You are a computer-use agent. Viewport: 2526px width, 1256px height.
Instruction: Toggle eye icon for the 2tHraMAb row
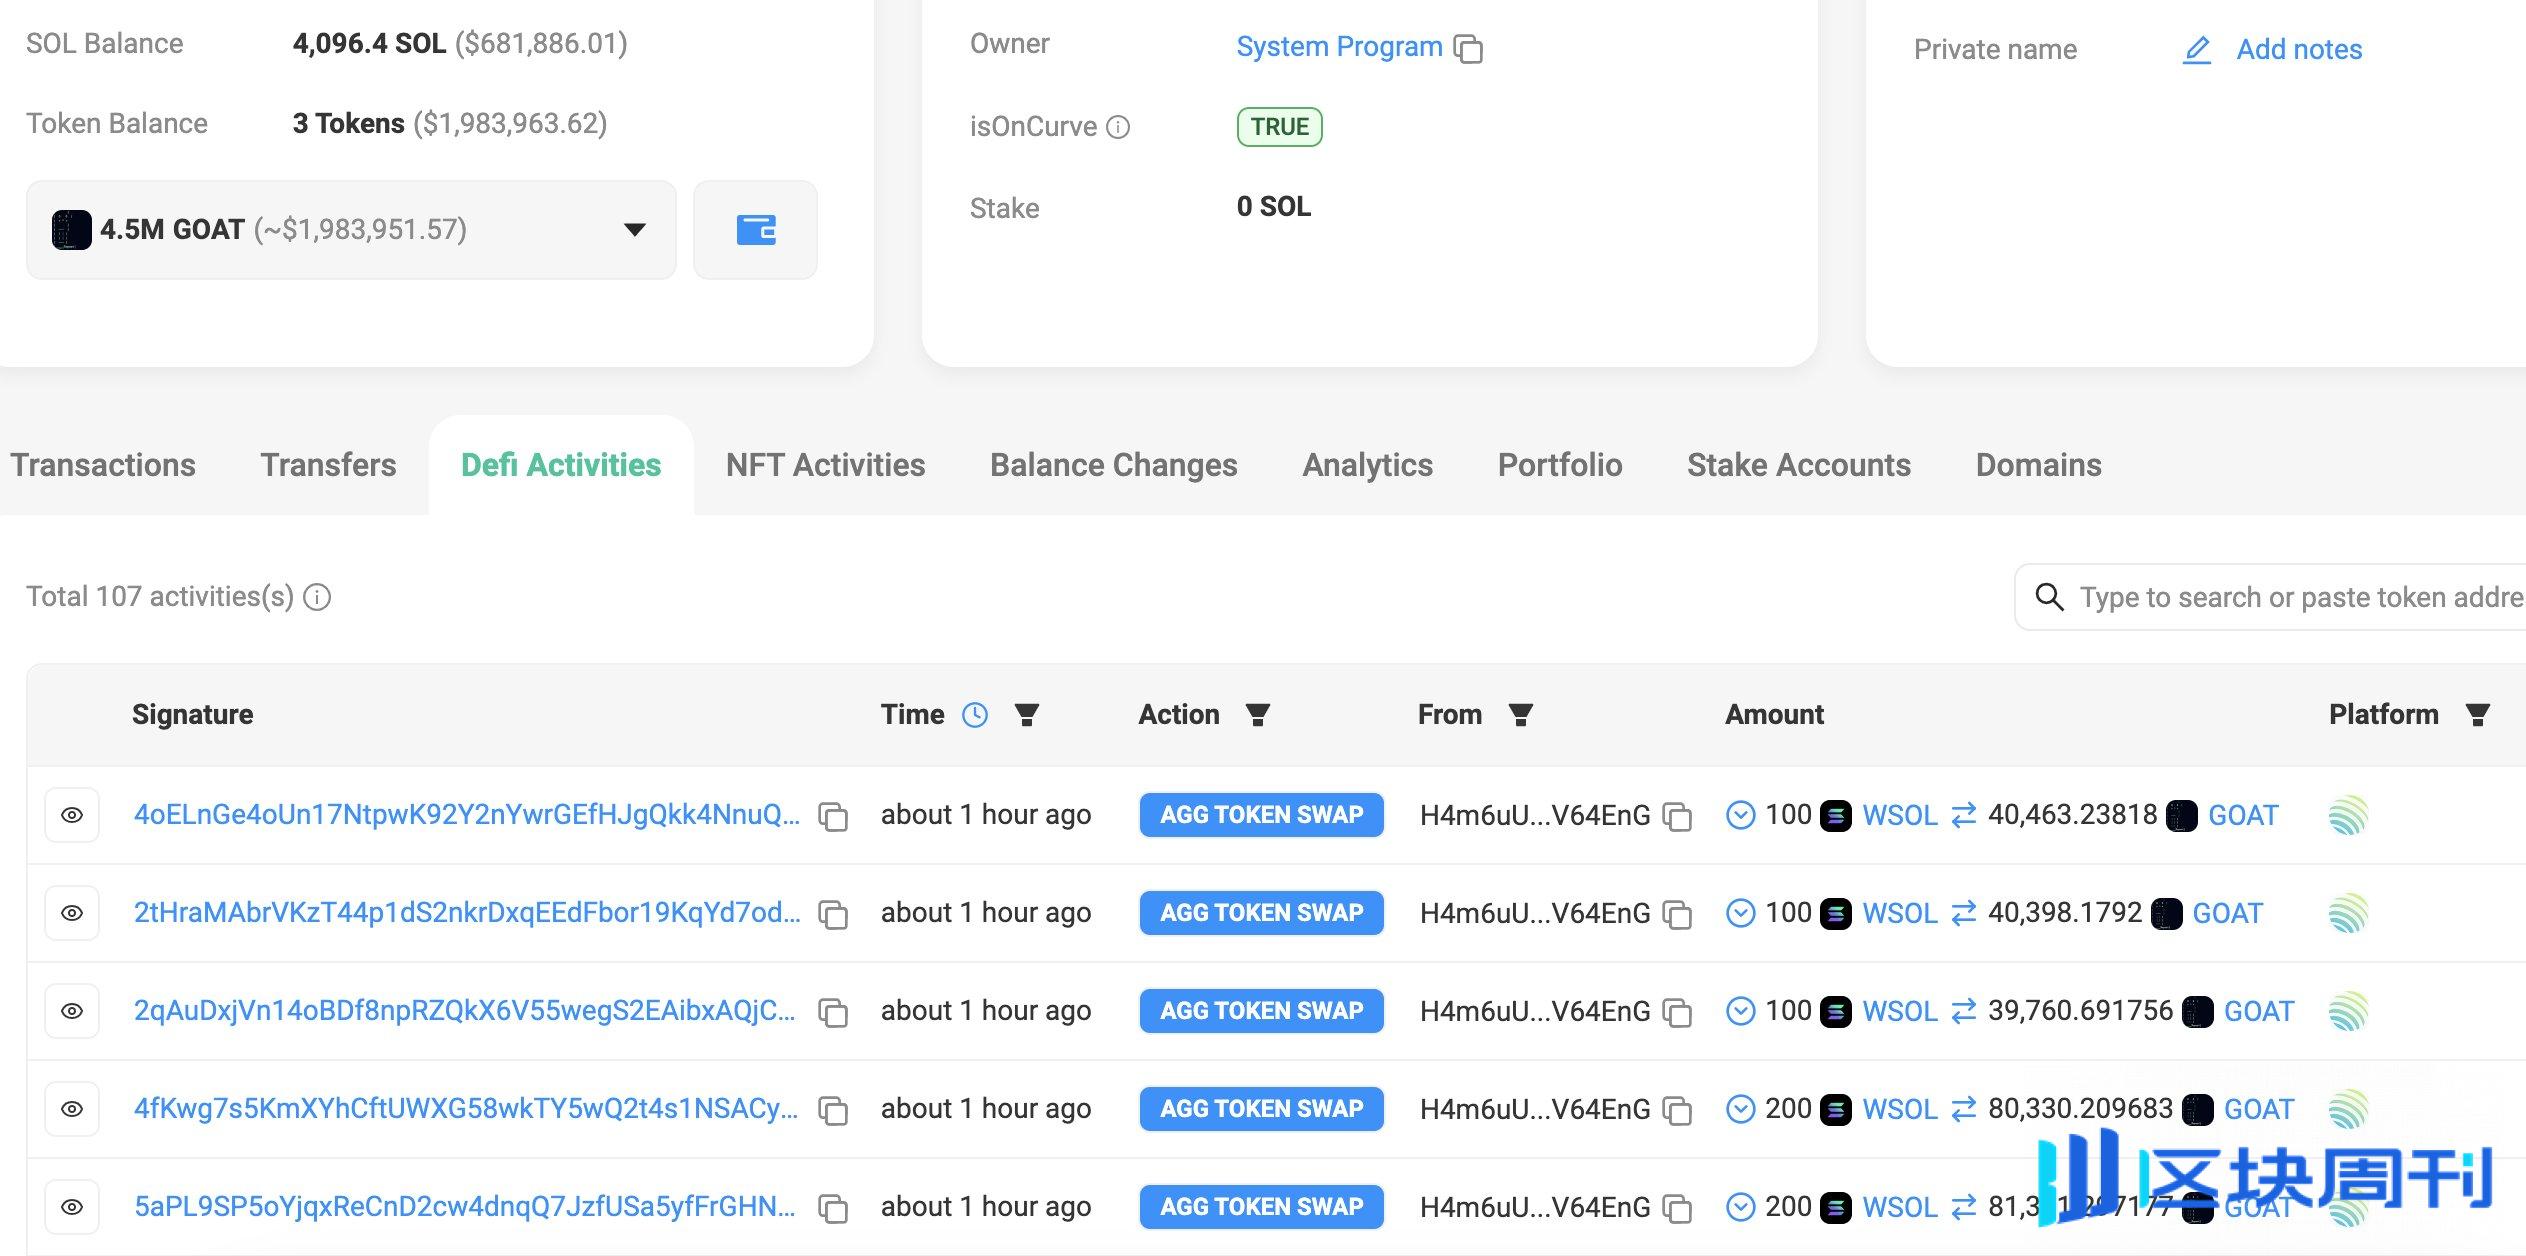click(72, 913)
